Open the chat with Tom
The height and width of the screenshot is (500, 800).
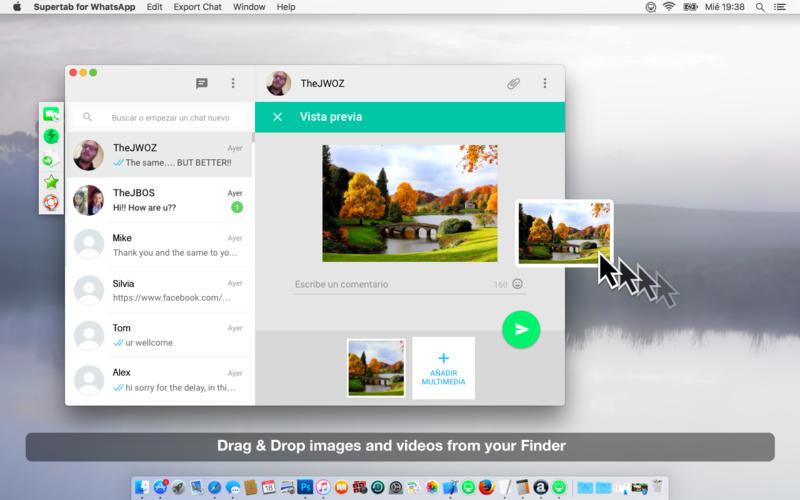click(x=159, y=335)
